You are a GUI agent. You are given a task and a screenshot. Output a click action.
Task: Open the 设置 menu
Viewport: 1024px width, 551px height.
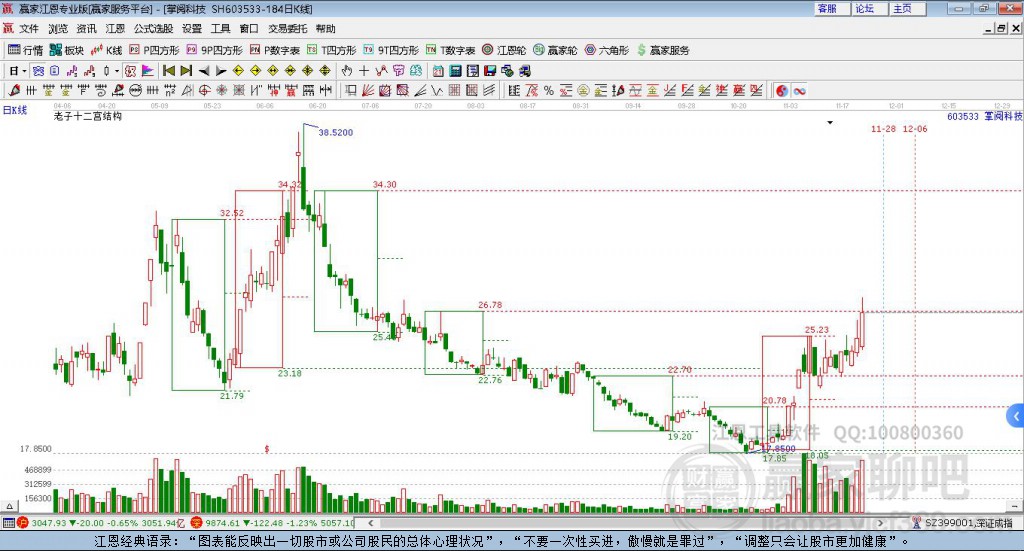click(x=192, y=29)
